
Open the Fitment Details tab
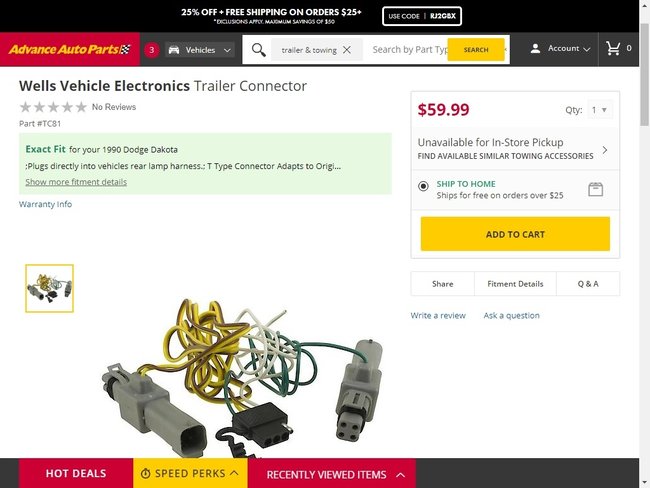click(x=515, y=284)
